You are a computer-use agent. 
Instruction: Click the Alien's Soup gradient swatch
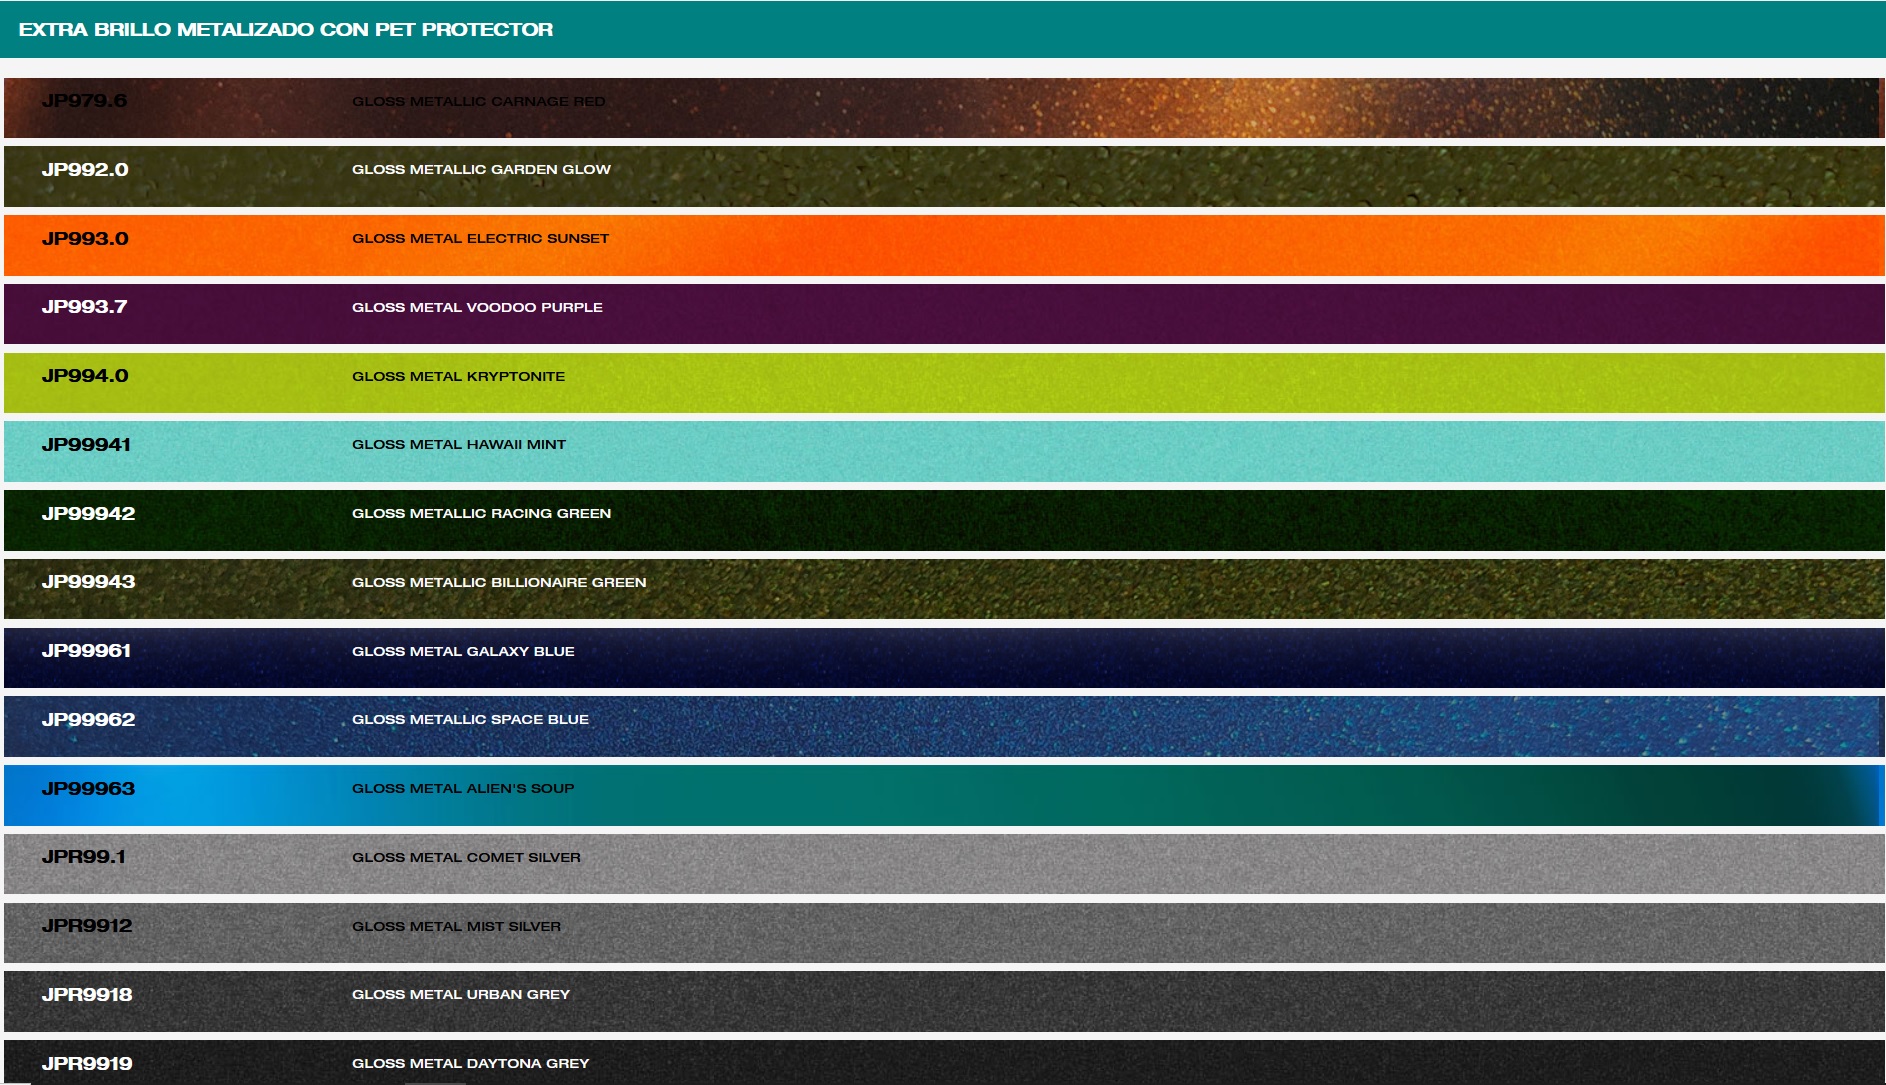943,795
